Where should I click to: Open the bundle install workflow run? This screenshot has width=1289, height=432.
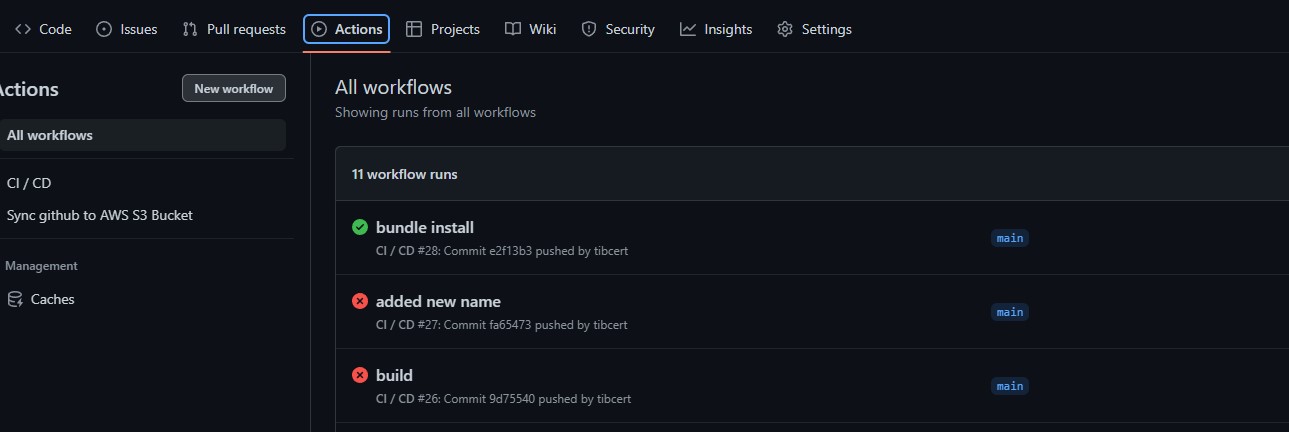pyautogui.click(x=425, y=228)
